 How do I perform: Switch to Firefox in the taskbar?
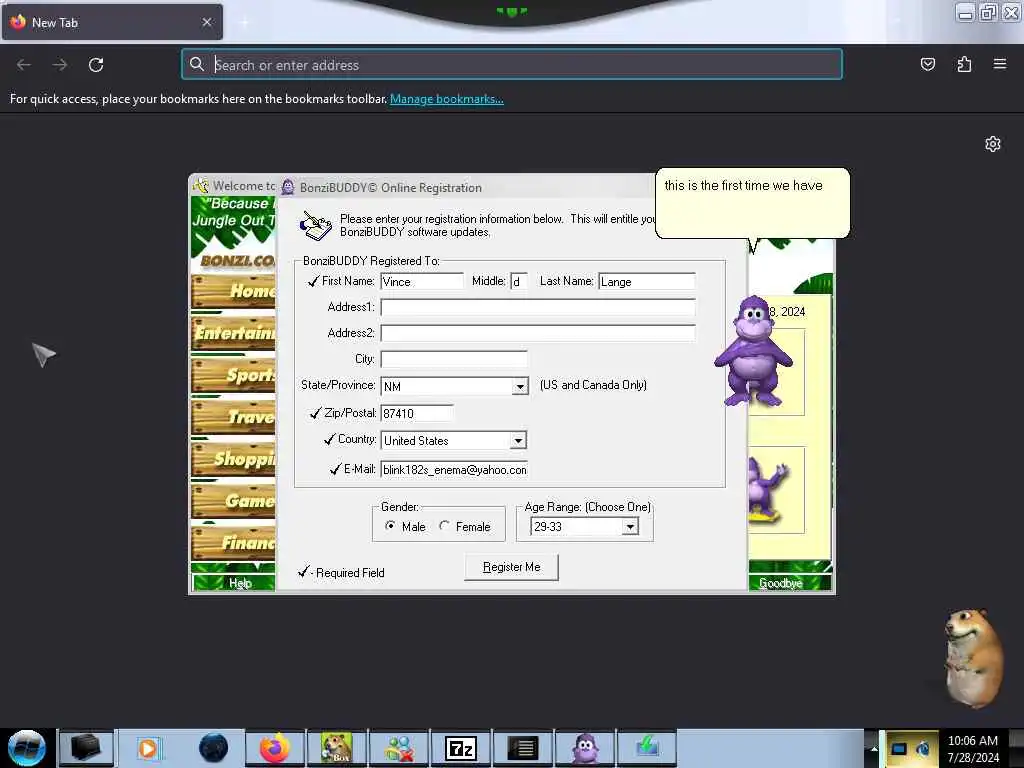[275, 748]
